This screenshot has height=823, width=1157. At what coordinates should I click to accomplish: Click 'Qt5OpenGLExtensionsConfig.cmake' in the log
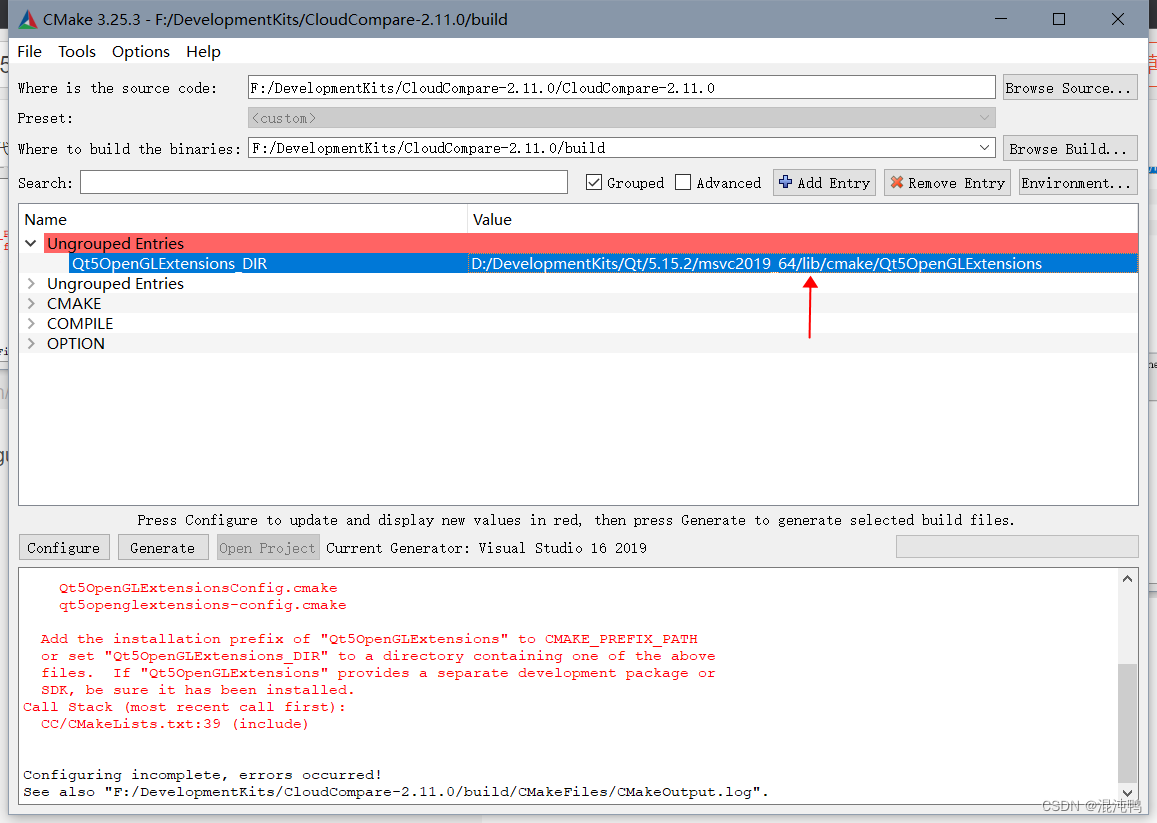[x=198, y=588]
